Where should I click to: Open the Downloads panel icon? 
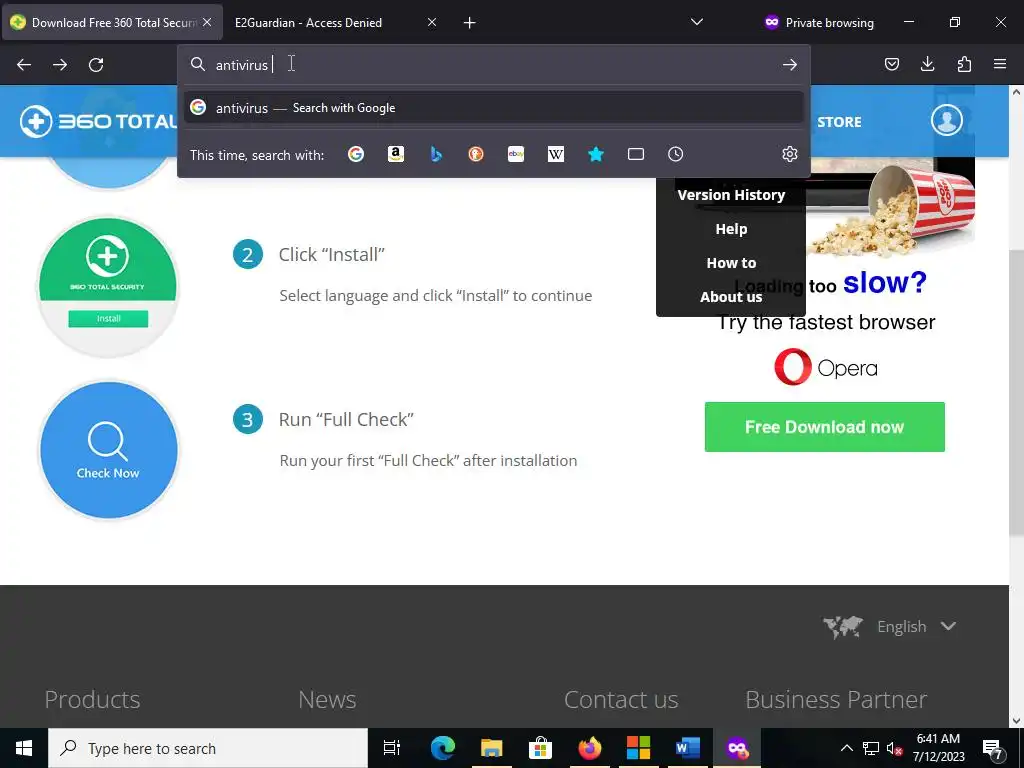(x=927, y=64)
